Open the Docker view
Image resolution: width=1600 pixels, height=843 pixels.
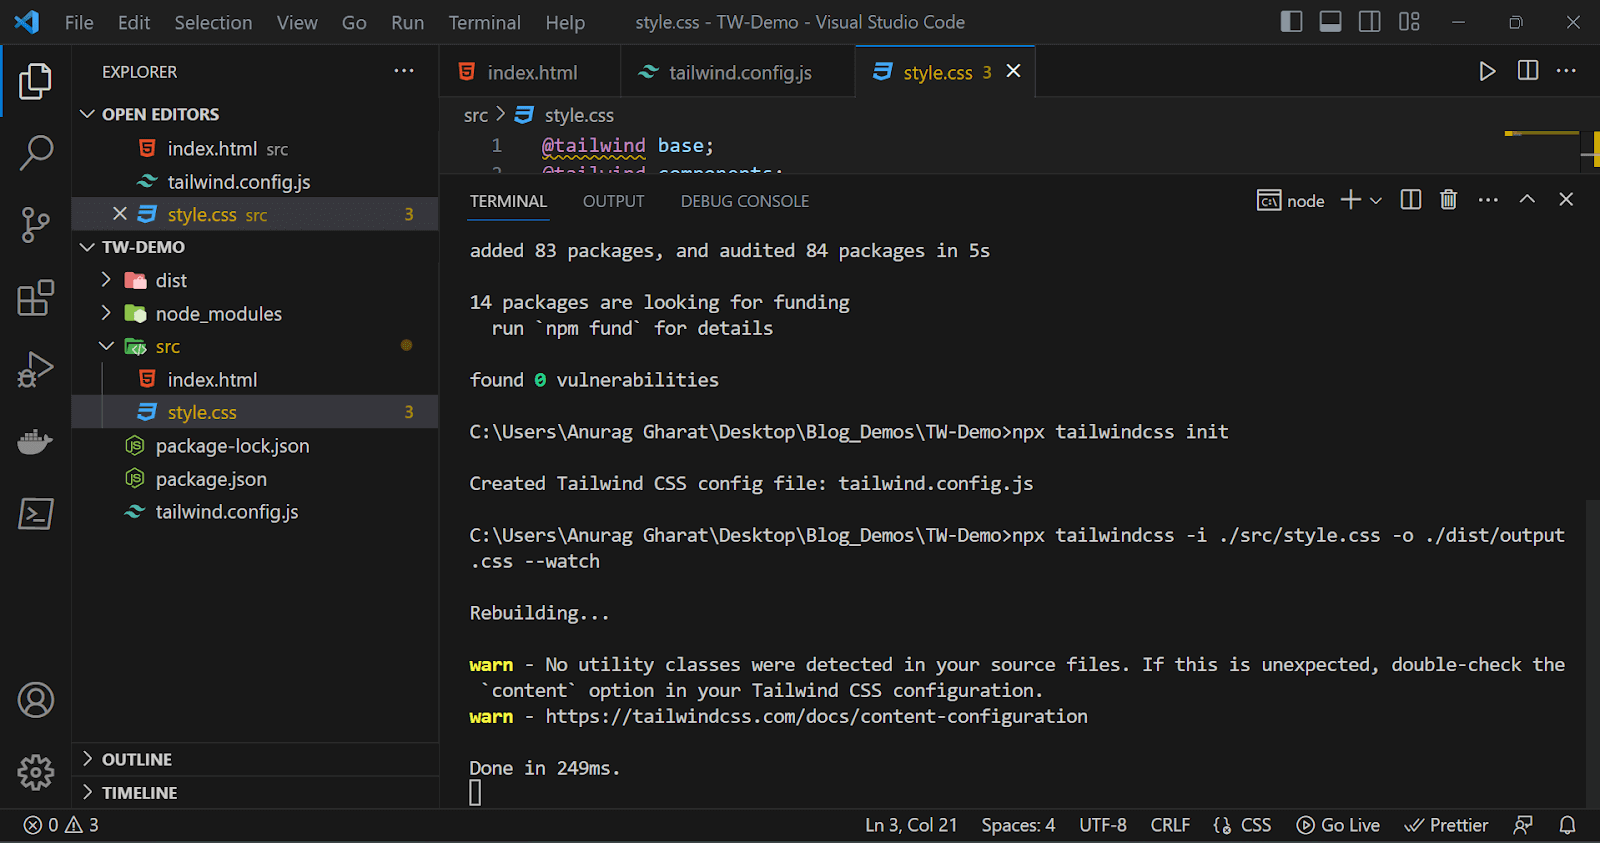[x=35, y=441]
